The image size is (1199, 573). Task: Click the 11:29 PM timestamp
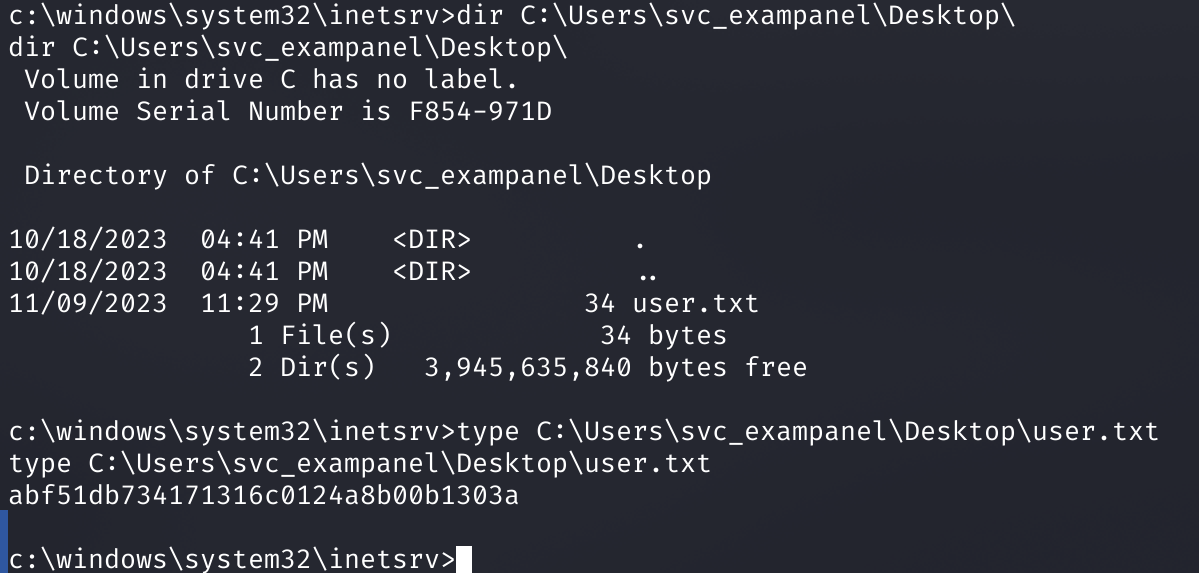[x=265, y=304]
